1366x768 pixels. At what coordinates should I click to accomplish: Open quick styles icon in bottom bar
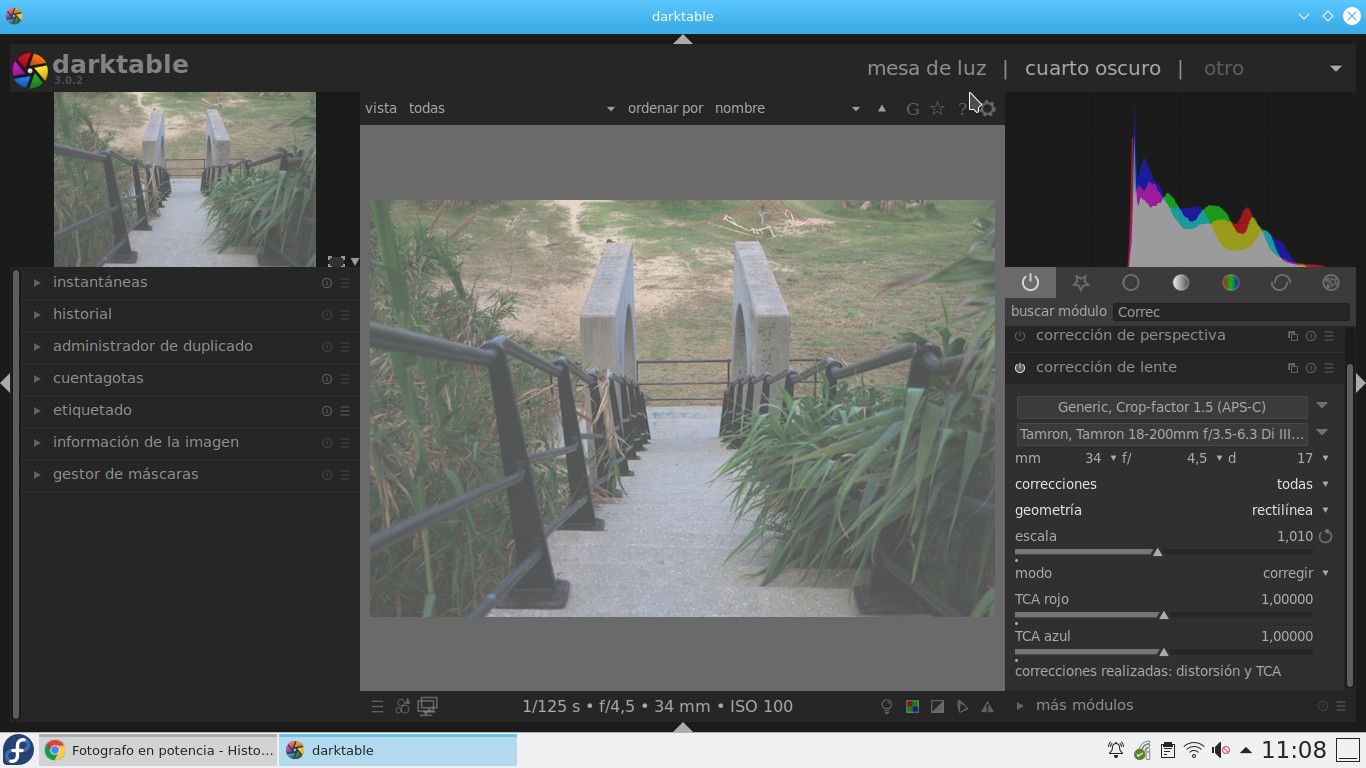pos(402,706)
